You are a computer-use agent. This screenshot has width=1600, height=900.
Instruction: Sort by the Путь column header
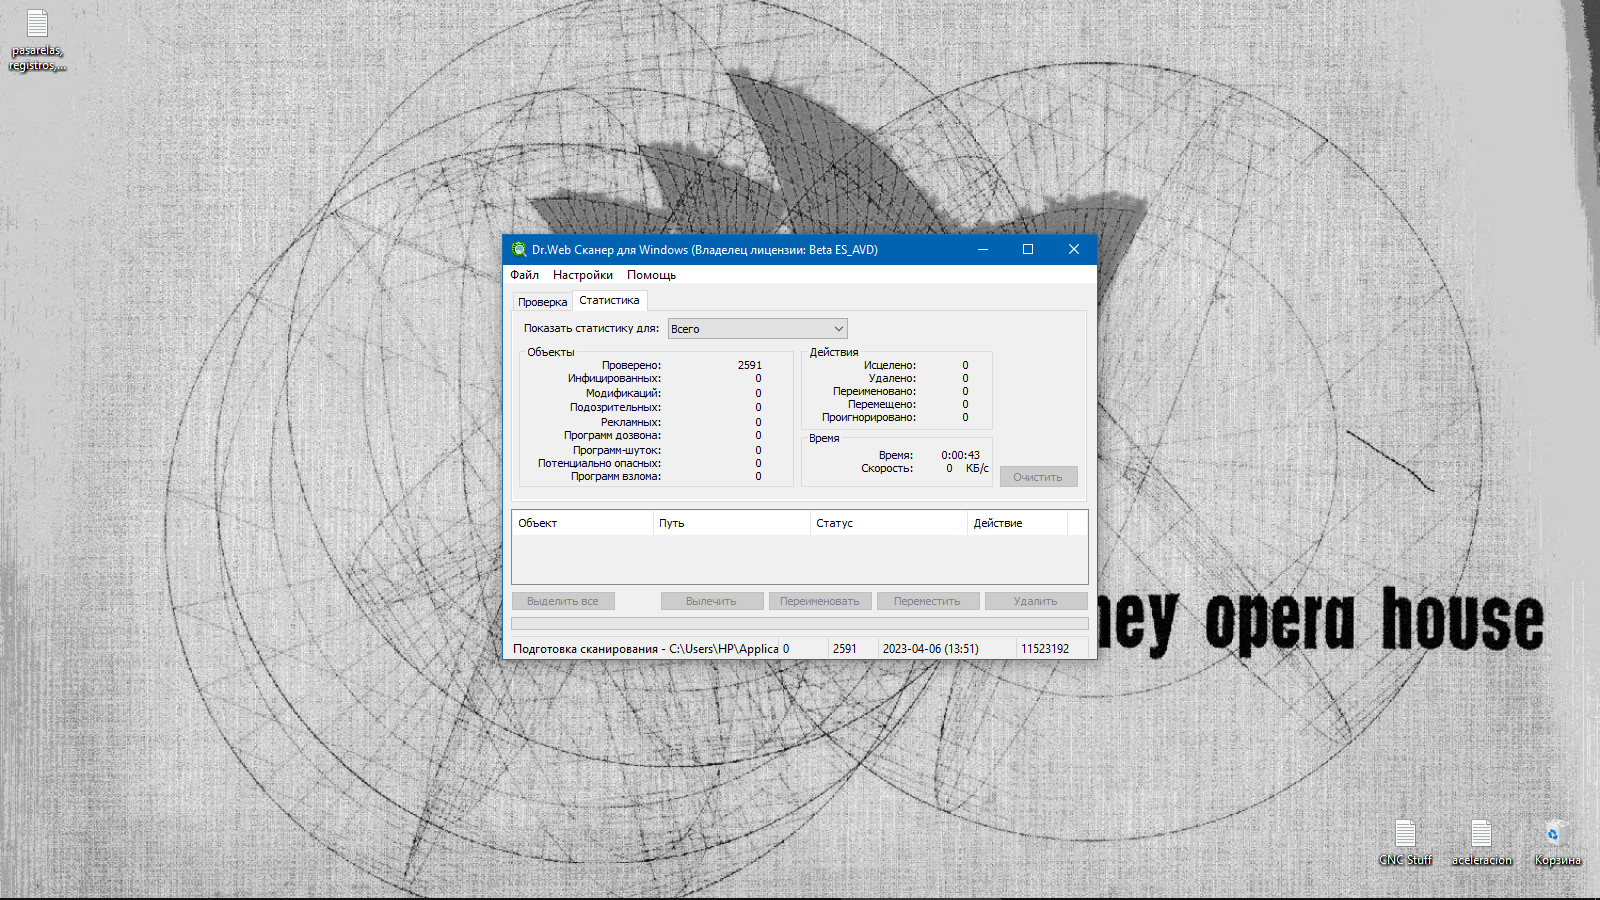732,523
